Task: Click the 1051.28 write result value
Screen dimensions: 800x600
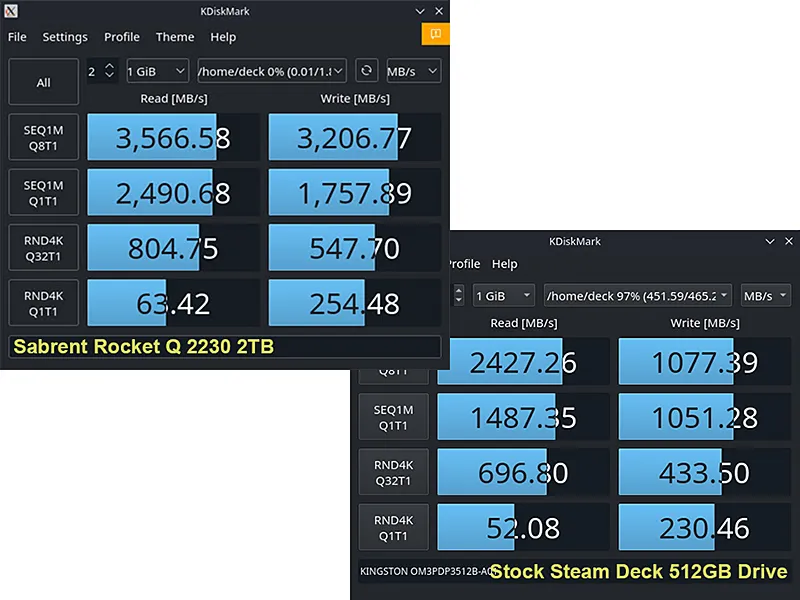Action: click(705, 418)
